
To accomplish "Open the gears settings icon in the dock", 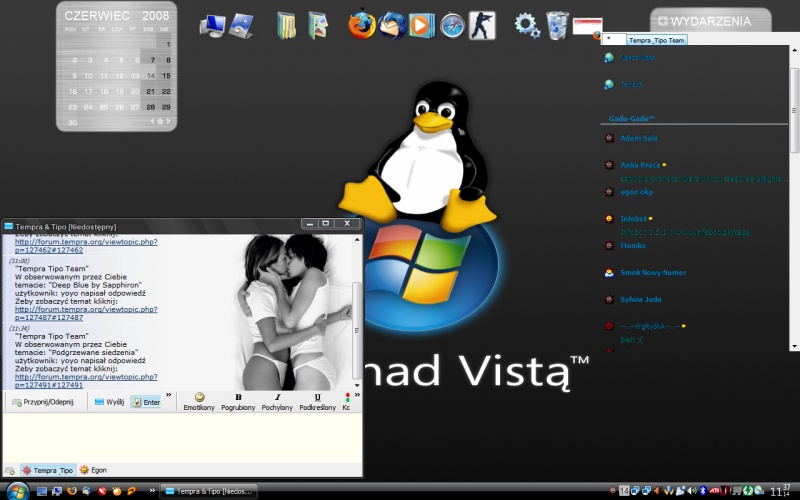I will click(x=527, y=26).
